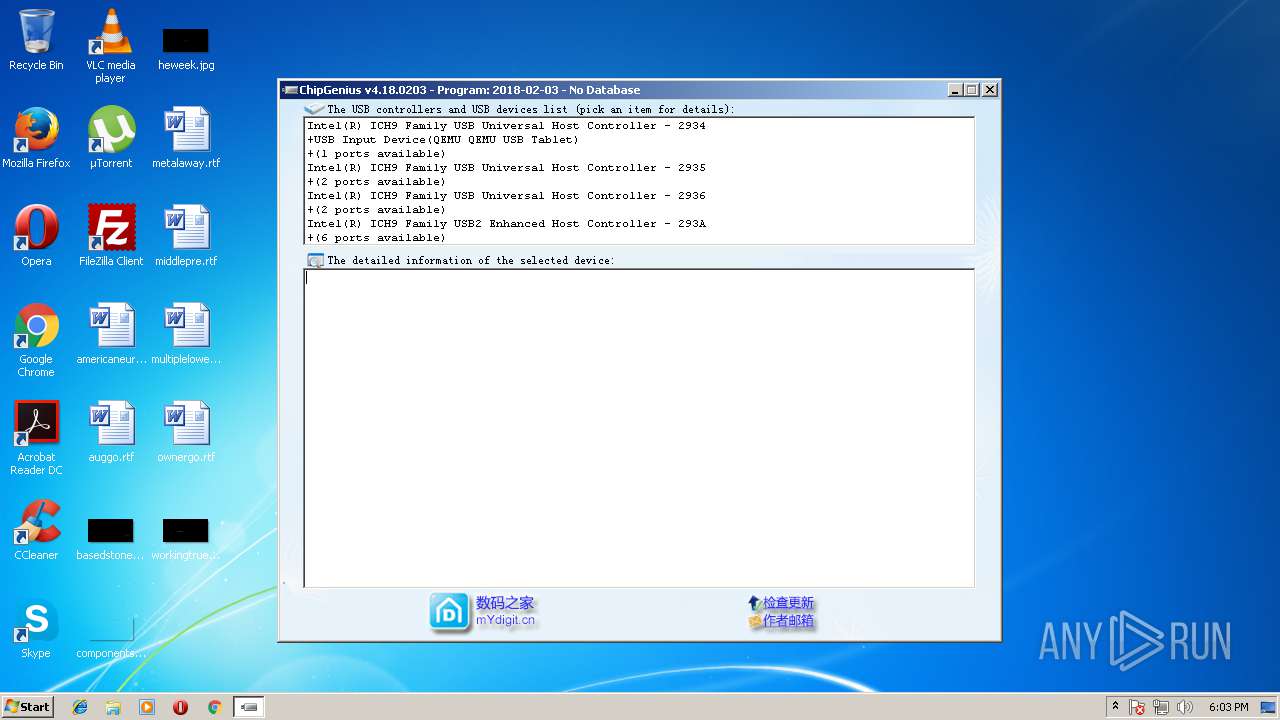This screenshot has width=1280, height=720.
Task: Select the (1 ports available) row
Action: (639, 154)
